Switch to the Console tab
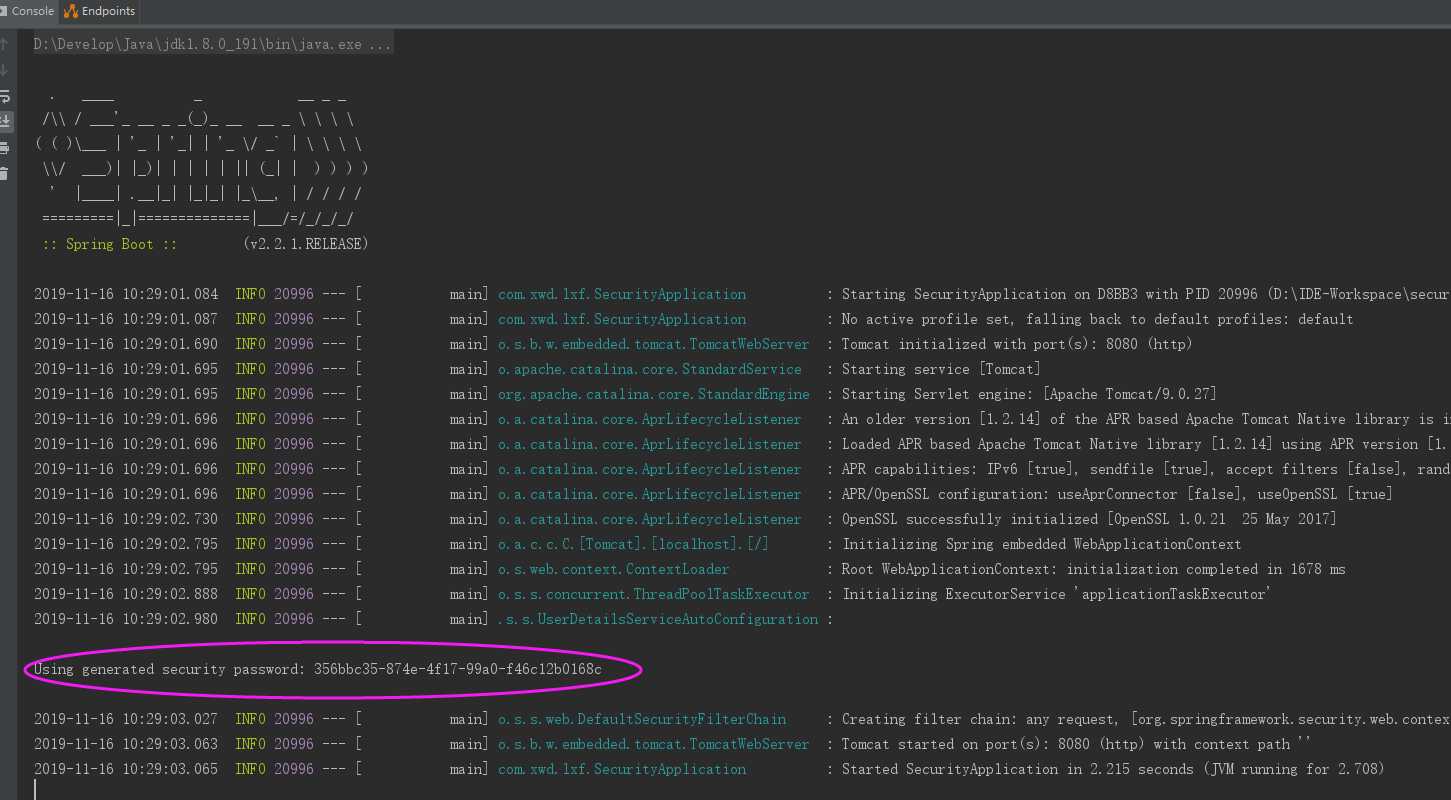The height and width of the screenshot is (800, 1451). (29, 11)
